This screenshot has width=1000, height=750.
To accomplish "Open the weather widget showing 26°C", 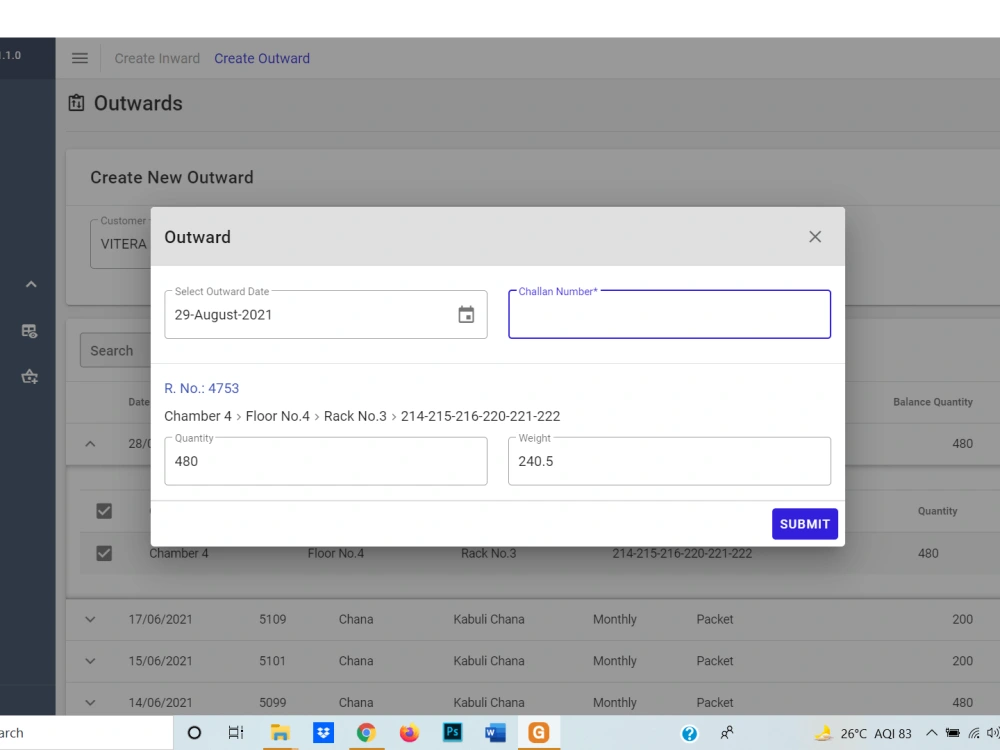I will [x=864, y=733].
